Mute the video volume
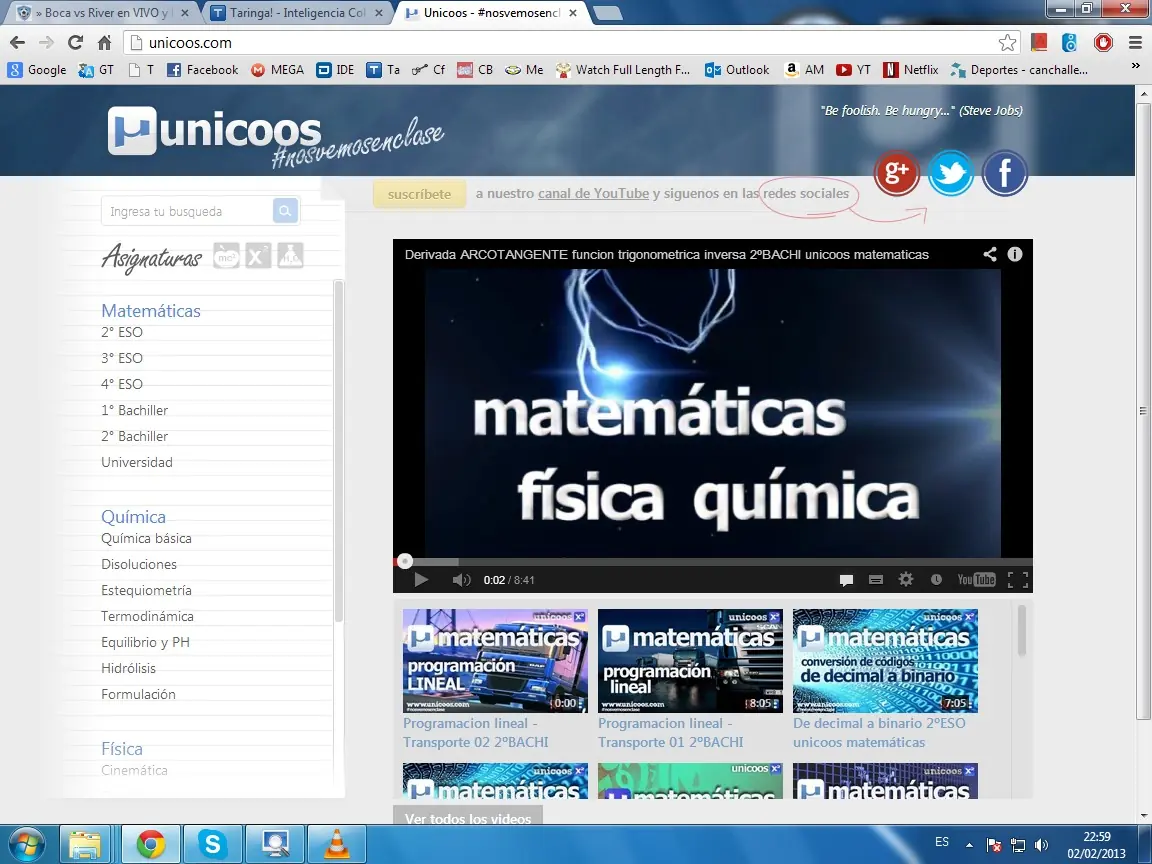The image size is (1152, 864). click(x=461, y=580)
